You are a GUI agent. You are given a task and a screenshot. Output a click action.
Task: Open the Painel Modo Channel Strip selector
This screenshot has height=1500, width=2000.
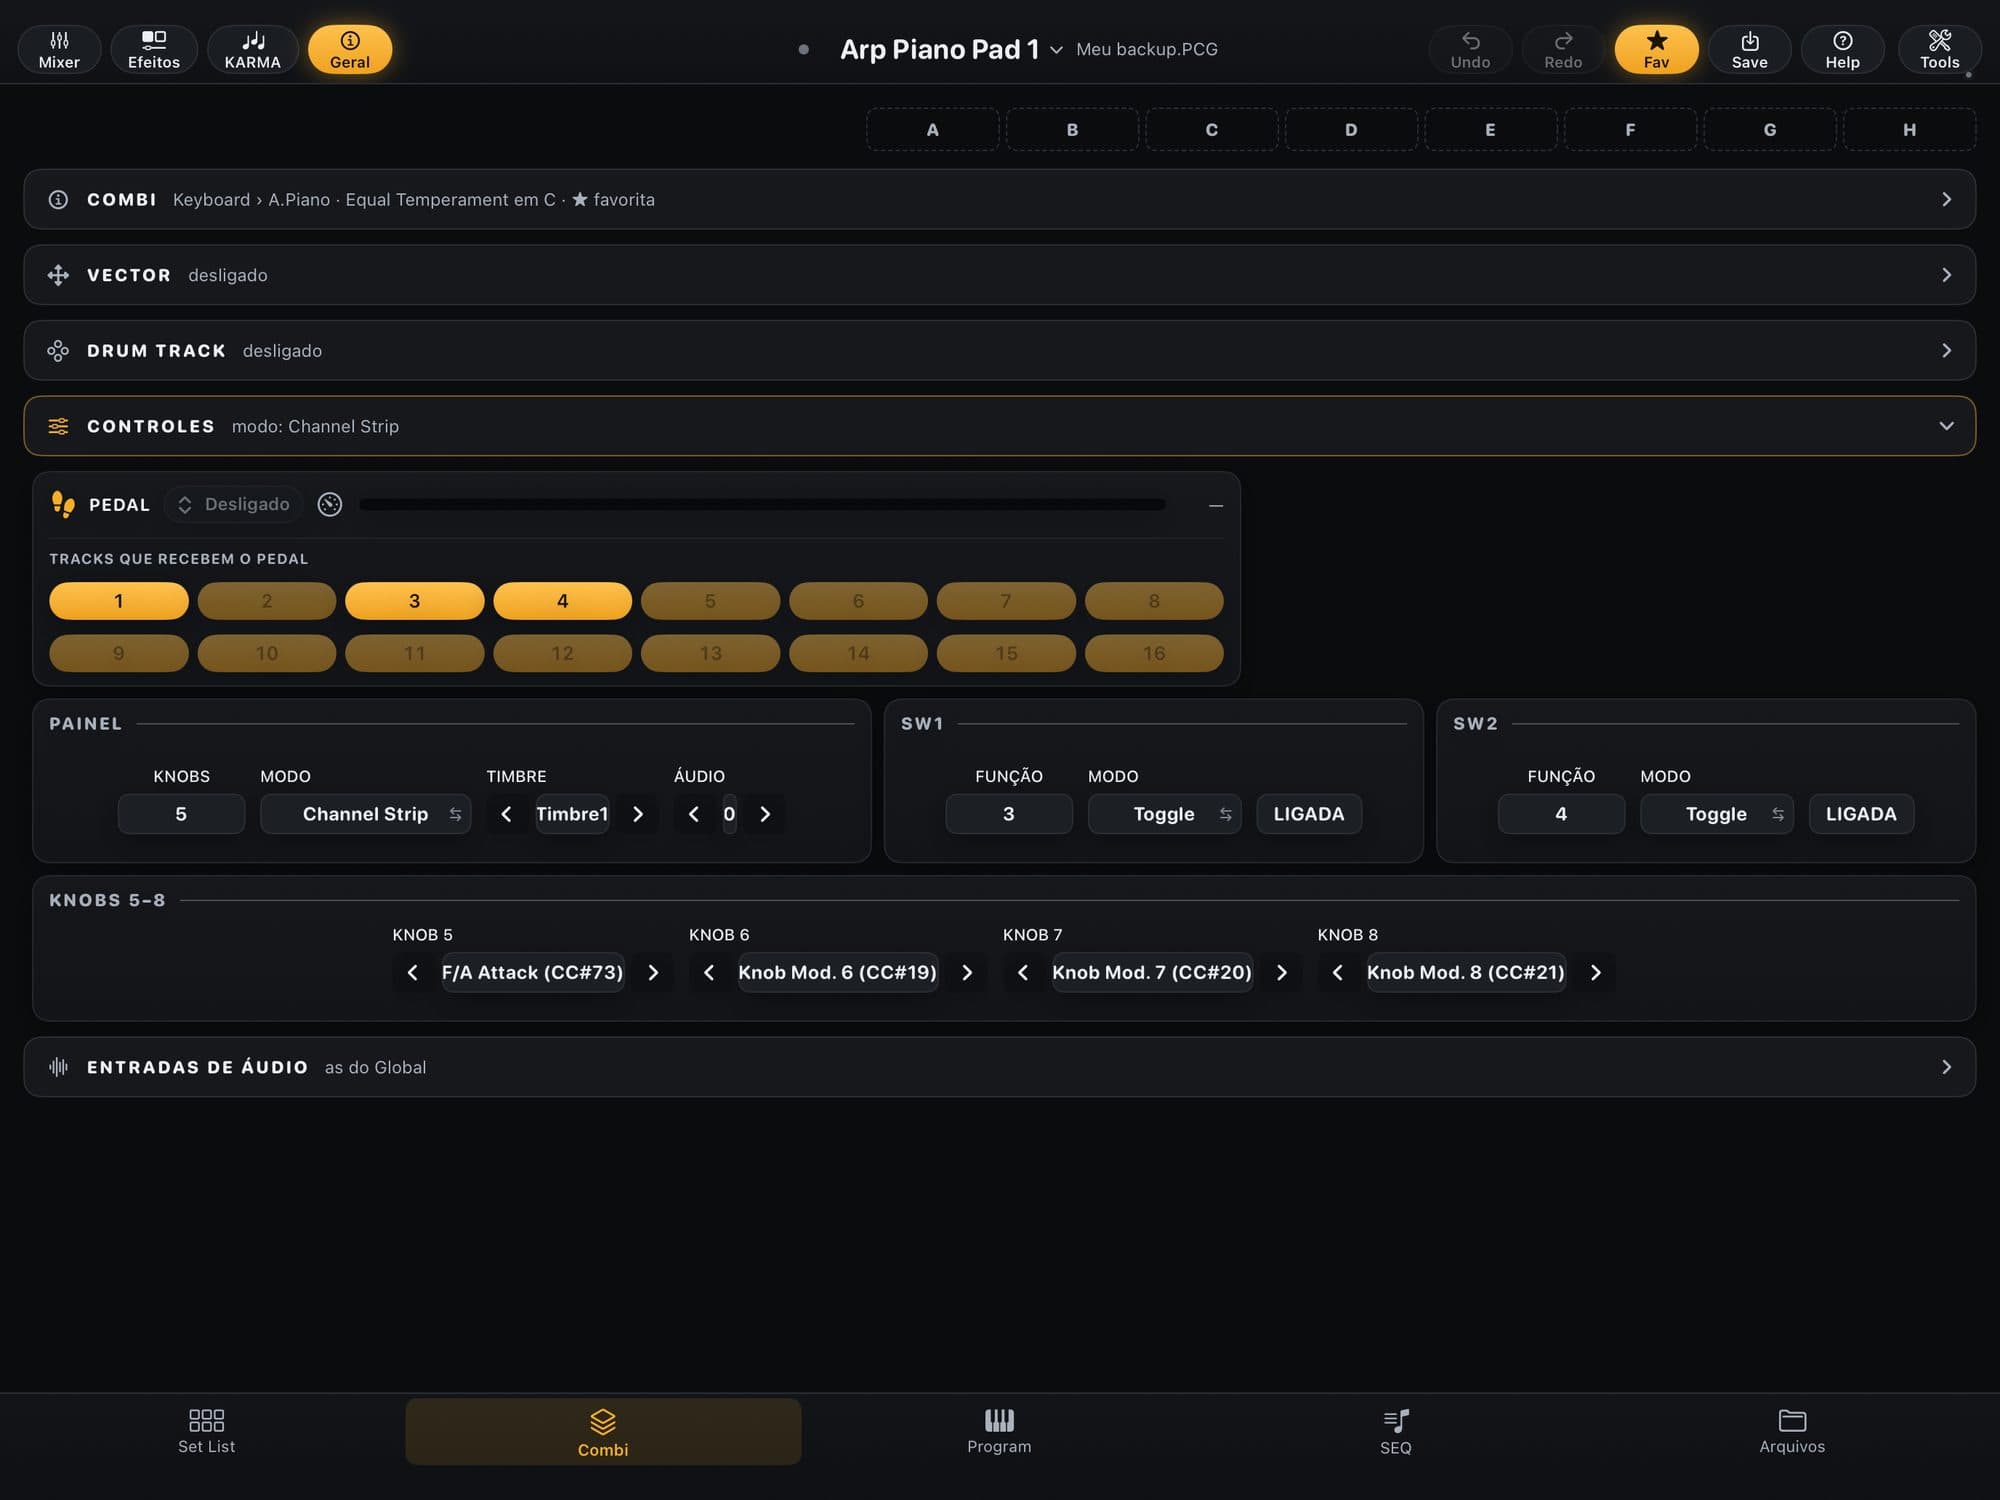[365, 814]
